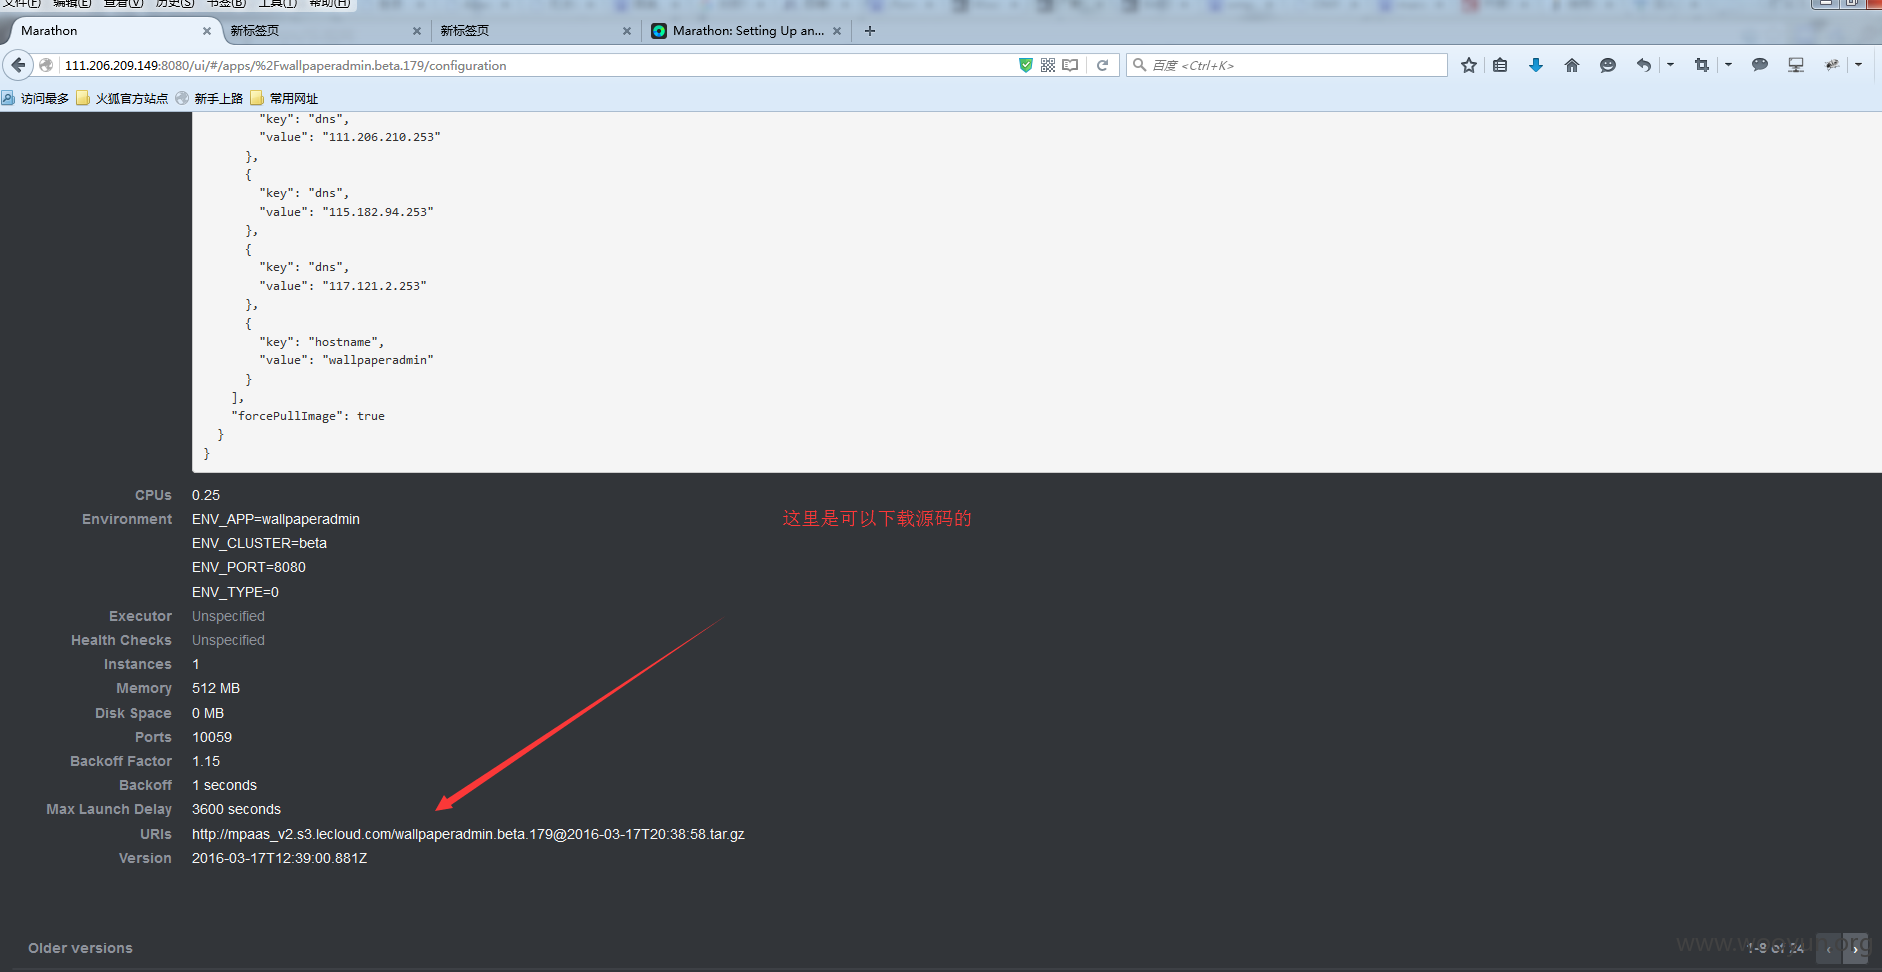Close the first 新标签页 tab
Viewport: 1882px width, 972px height.
click(x=417, y=31)
